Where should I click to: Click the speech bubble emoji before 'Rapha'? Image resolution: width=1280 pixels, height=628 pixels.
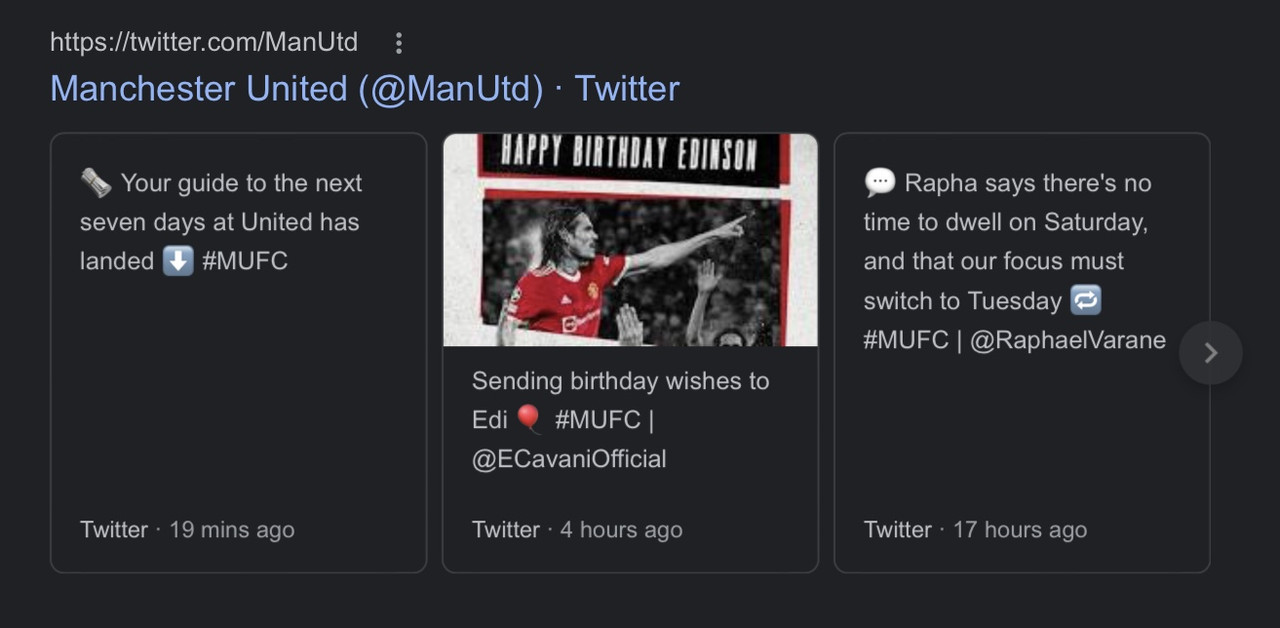(x=880, y=183)
